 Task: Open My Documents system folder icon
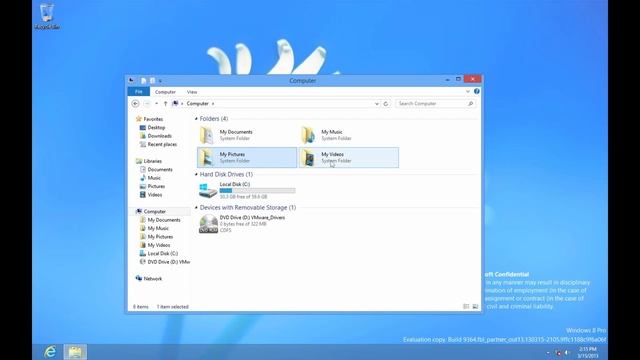coord(207,135)
